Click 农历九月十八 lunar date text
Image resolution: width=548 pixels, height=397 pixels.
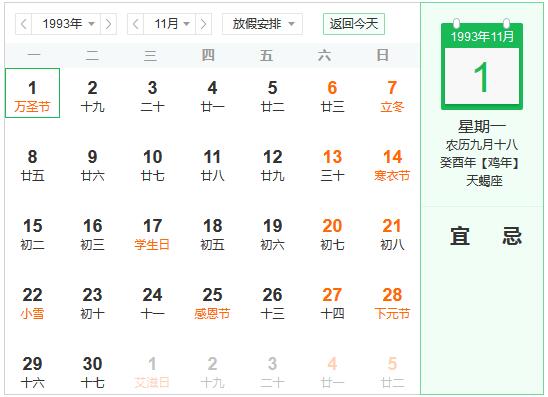click(x=482, y=144)
